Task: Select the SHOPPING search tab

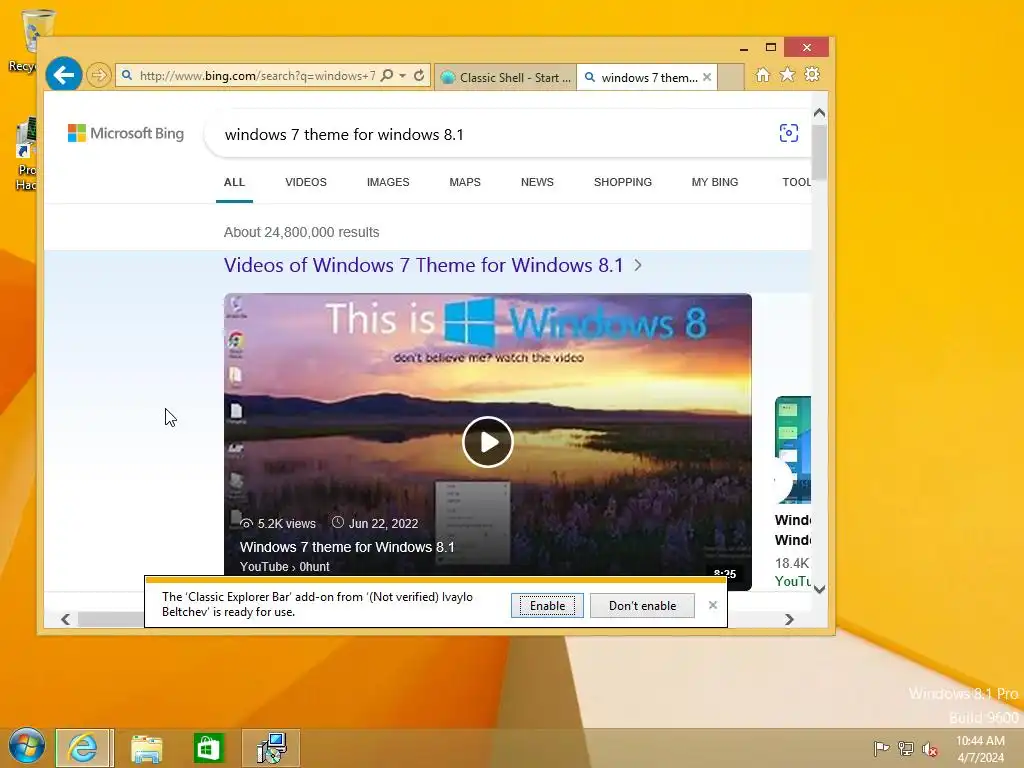Action: pyautogui.click(x=622, y=182)
